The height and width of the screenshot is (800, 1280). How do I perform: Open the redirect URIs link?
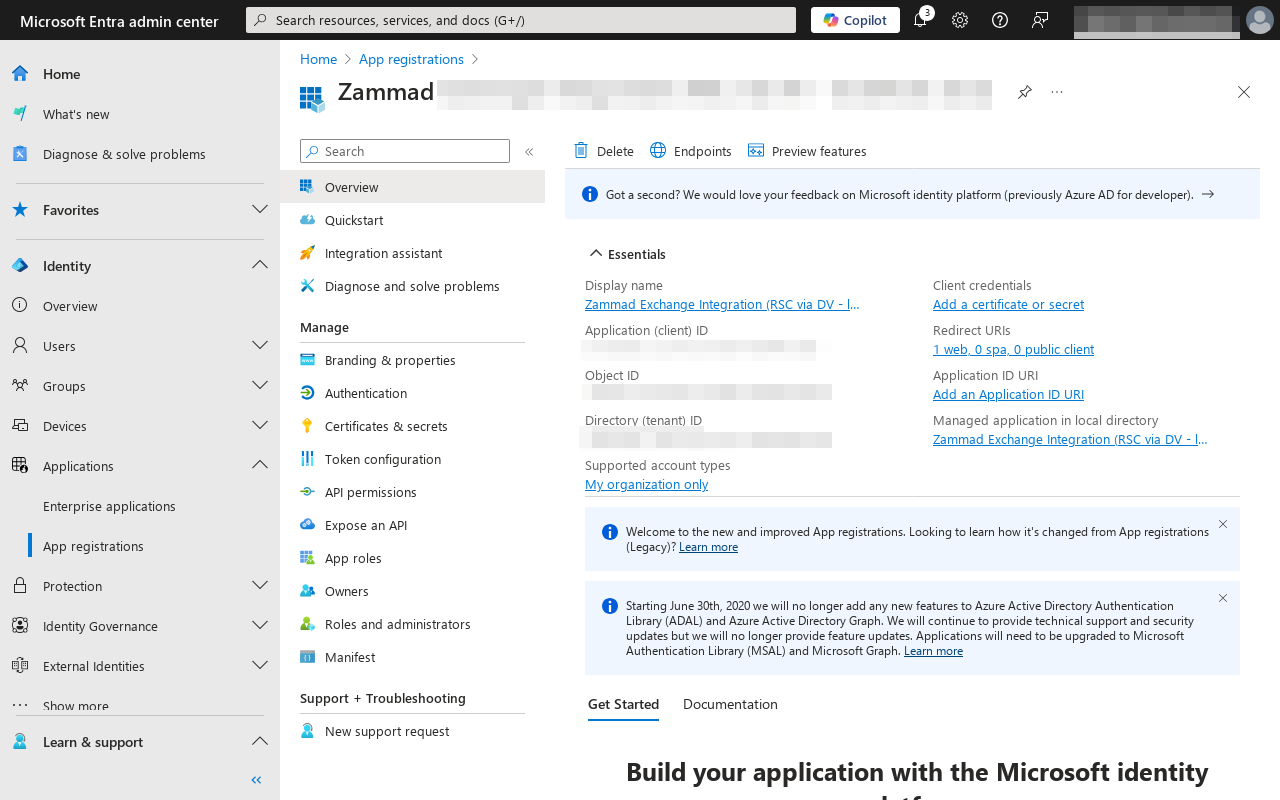1013,349
